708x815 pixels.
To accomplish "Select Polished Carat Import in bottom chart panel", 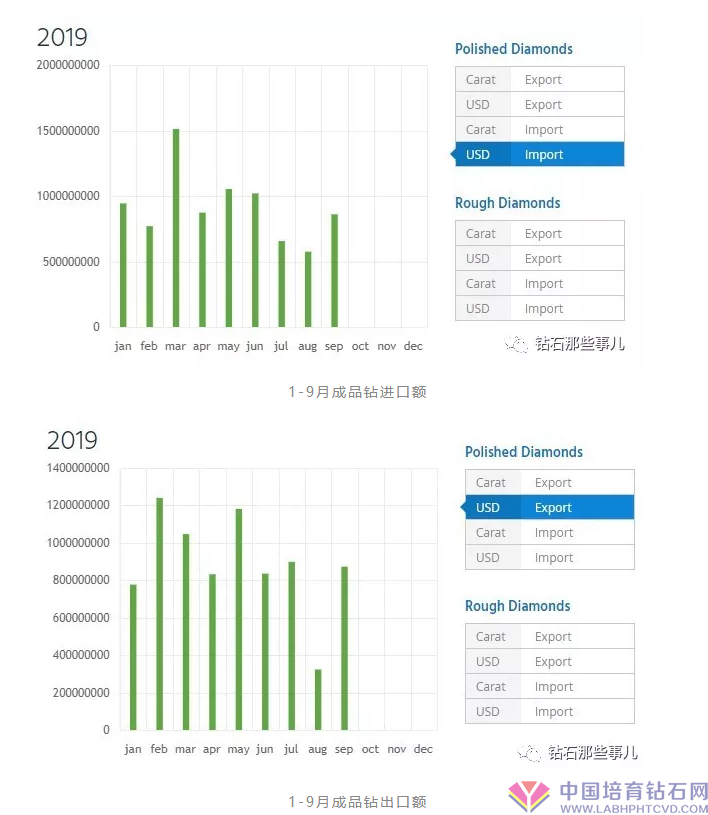I will [x=549, y=532].
